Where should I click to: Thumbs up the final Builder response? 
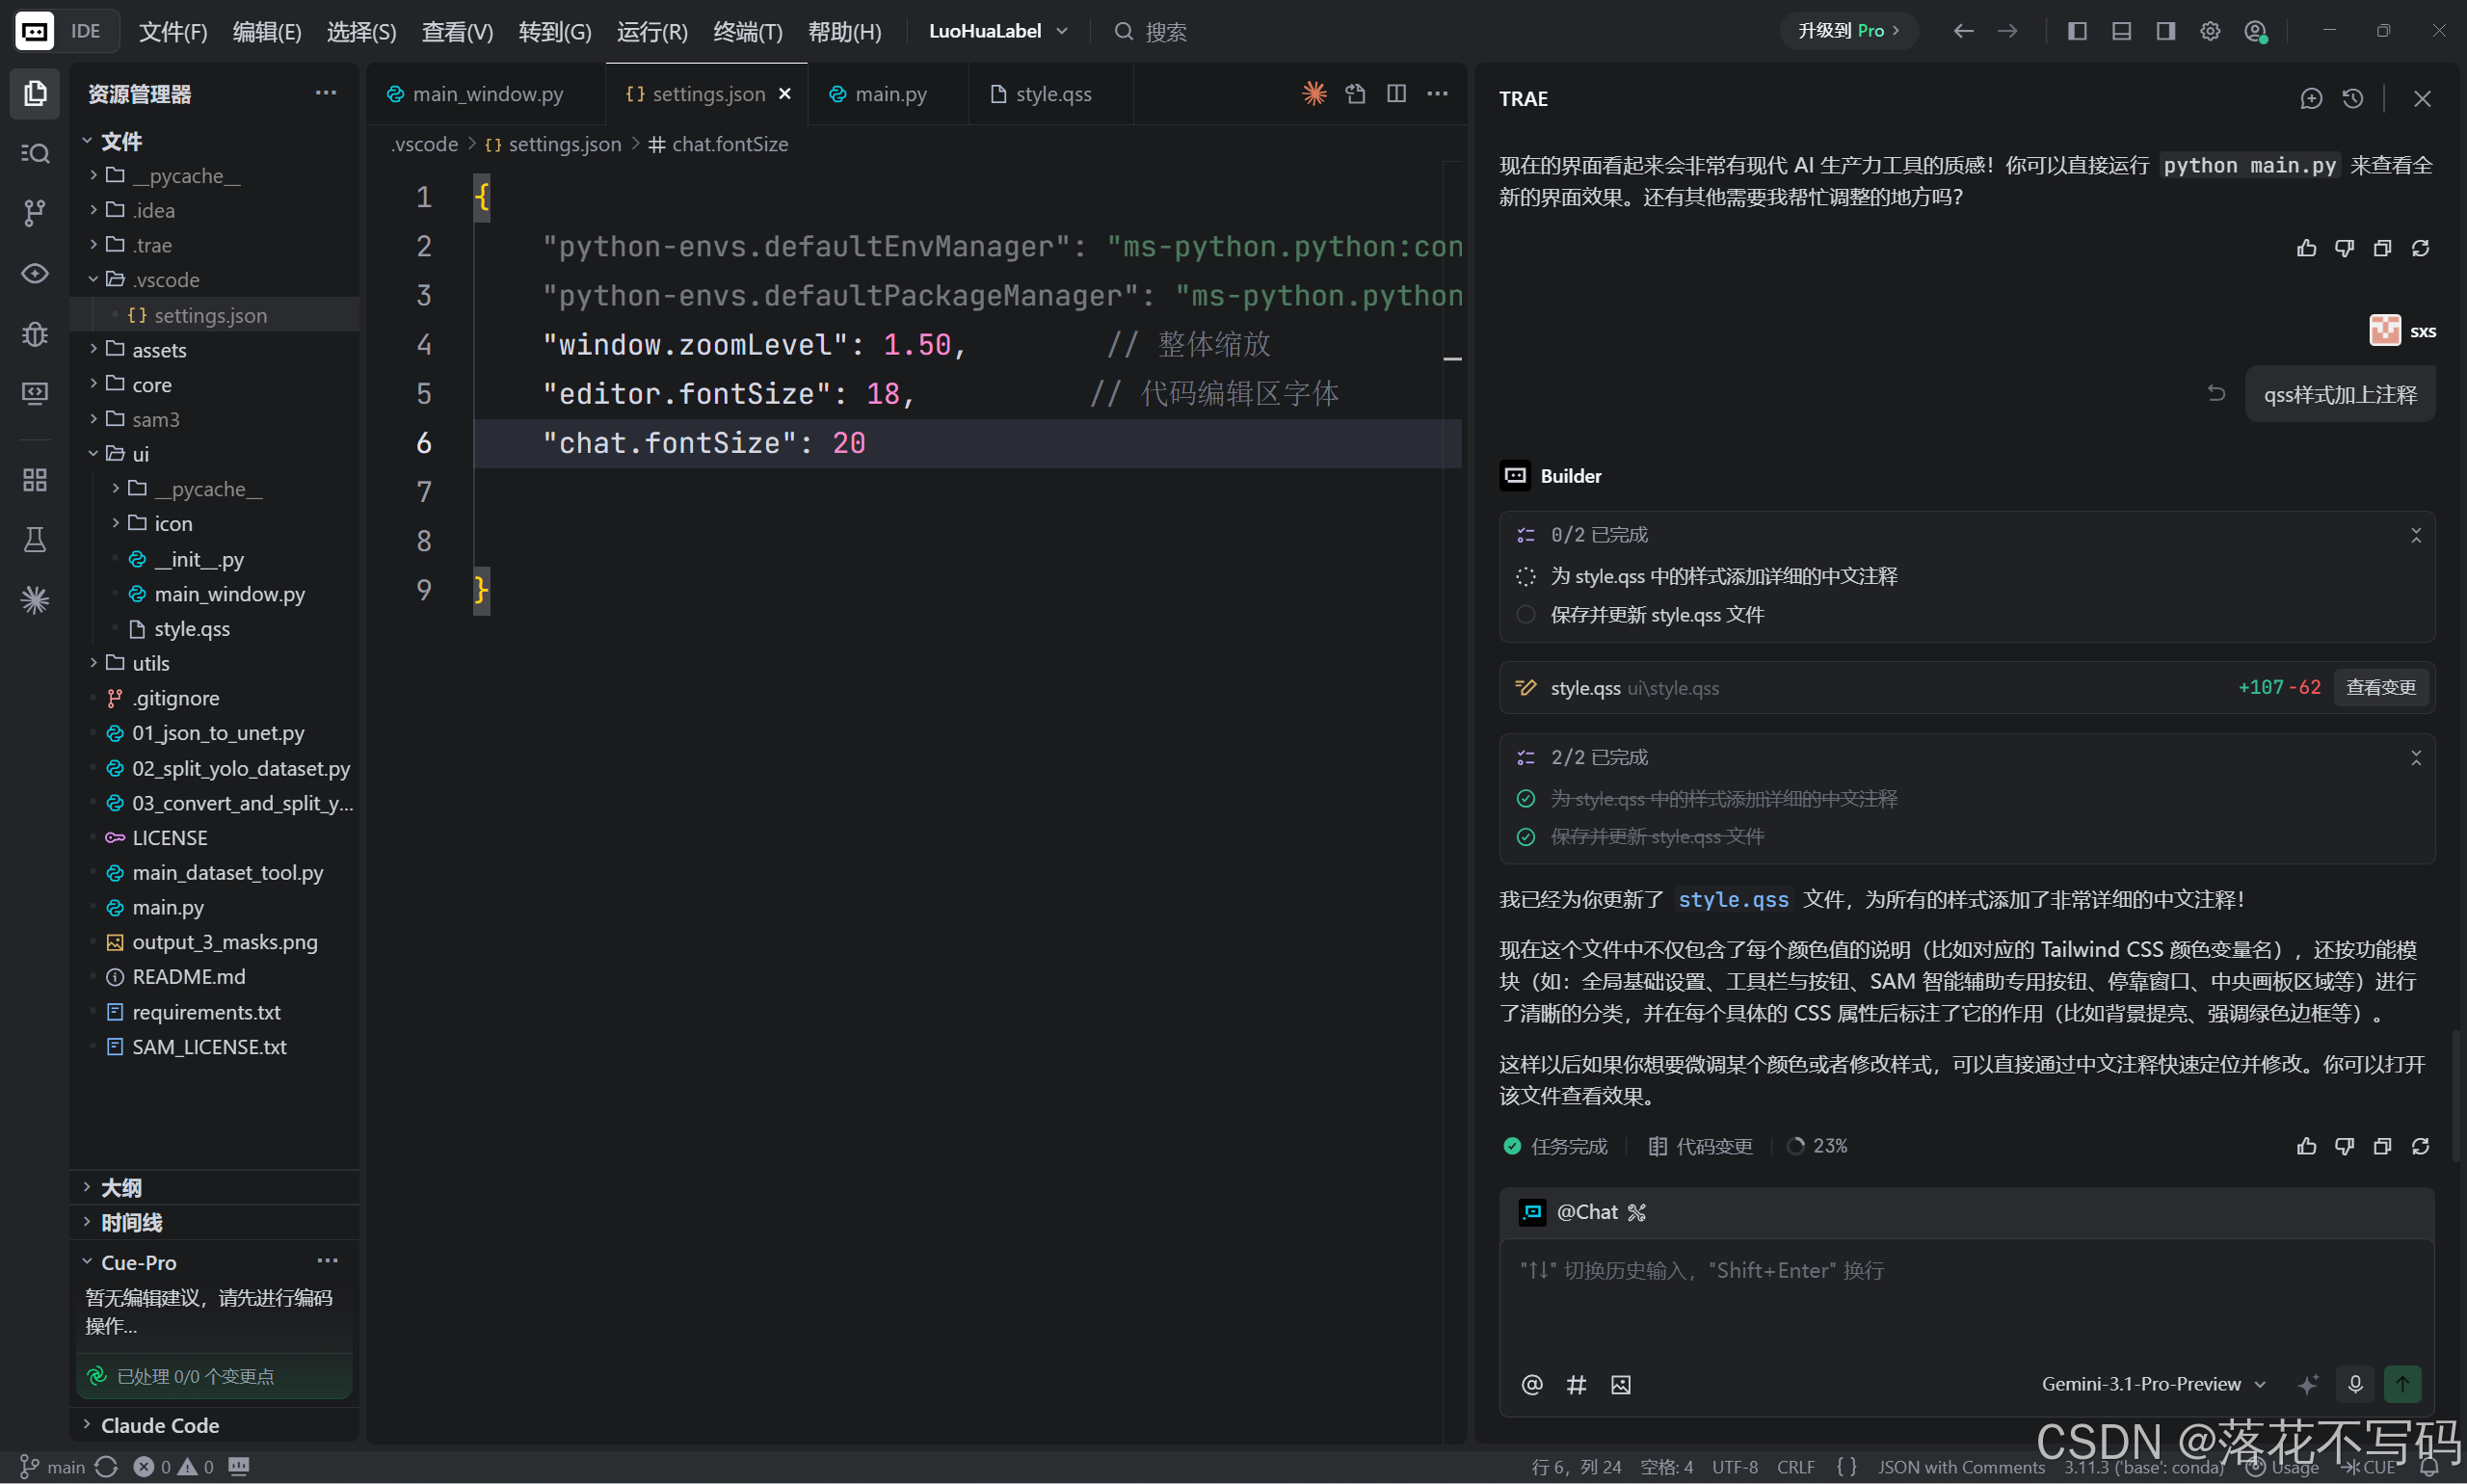click(x=2306, y=1146)
